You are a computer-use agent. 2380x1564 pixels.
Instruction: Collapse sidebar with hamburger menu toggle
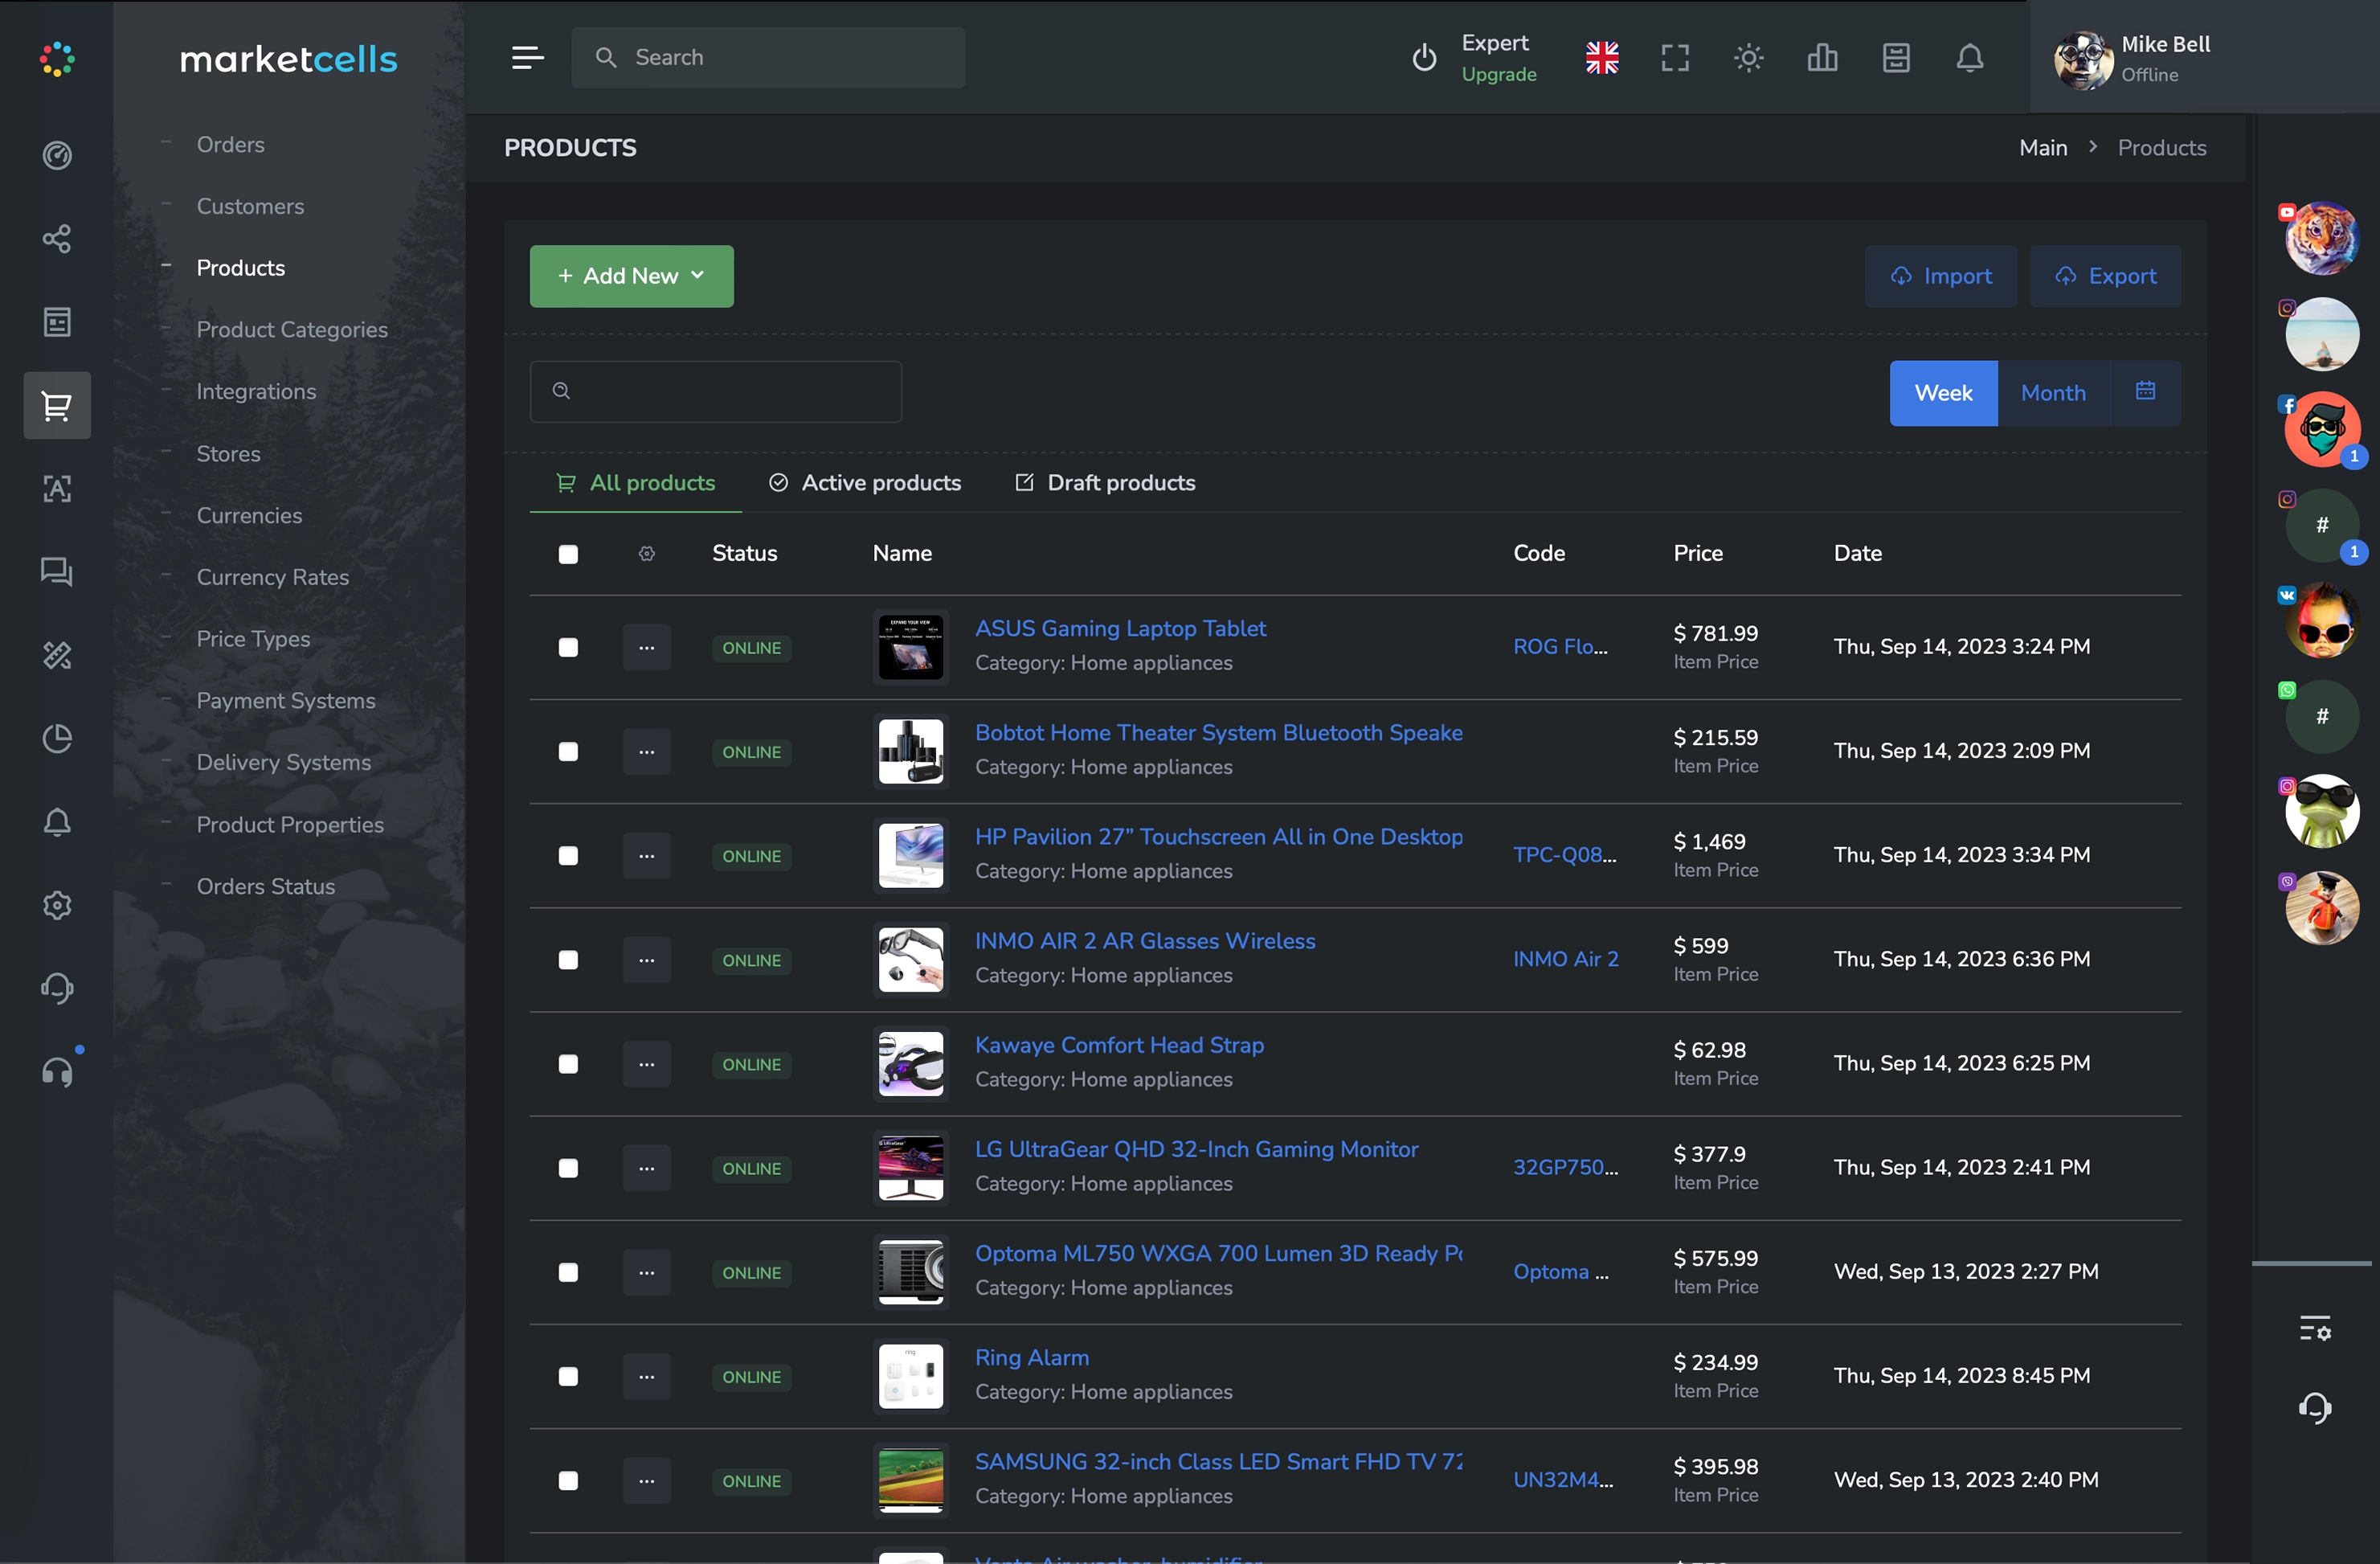pos(527,58)
